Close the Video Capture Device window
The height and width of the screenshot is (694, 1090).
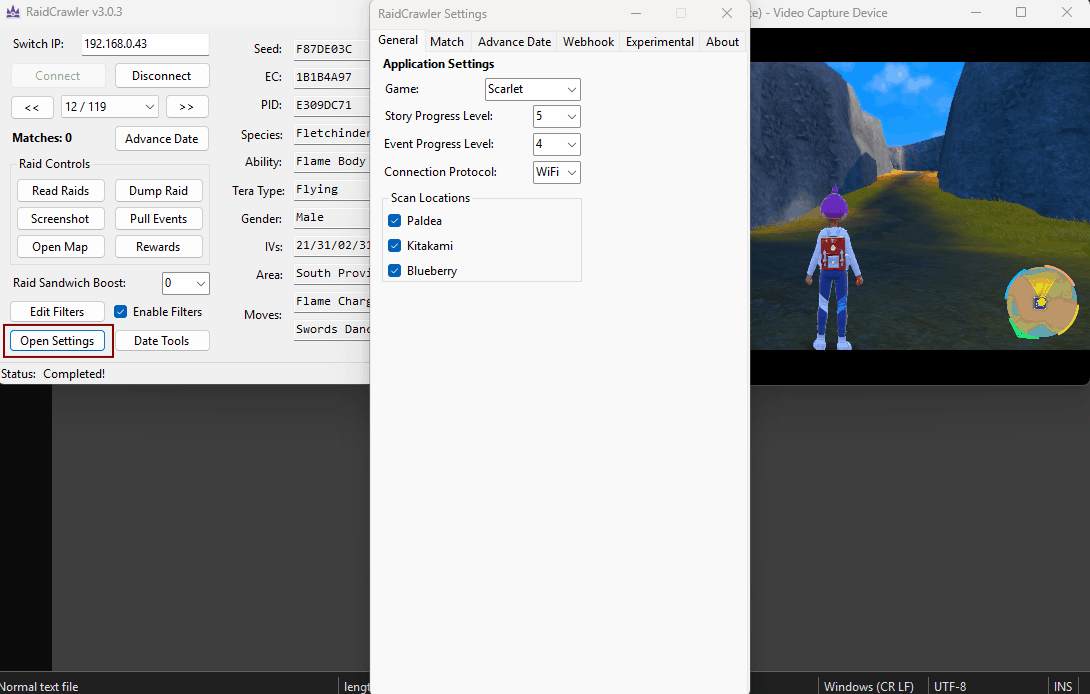[x=1067, y=13]
